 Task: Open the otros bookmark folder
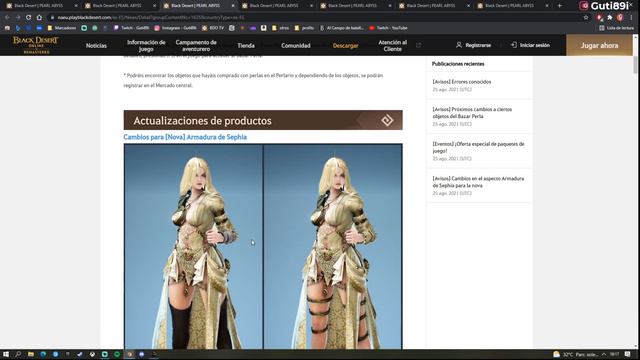(x=280, y=28)
